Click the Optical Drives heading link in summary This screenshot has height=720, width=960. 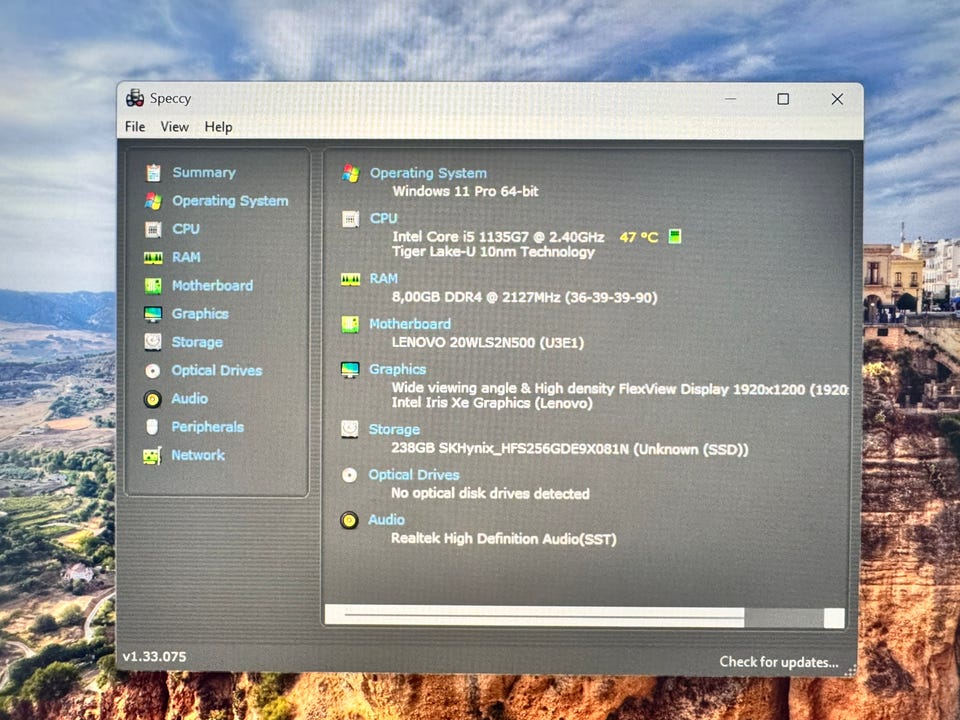(414, 474)
